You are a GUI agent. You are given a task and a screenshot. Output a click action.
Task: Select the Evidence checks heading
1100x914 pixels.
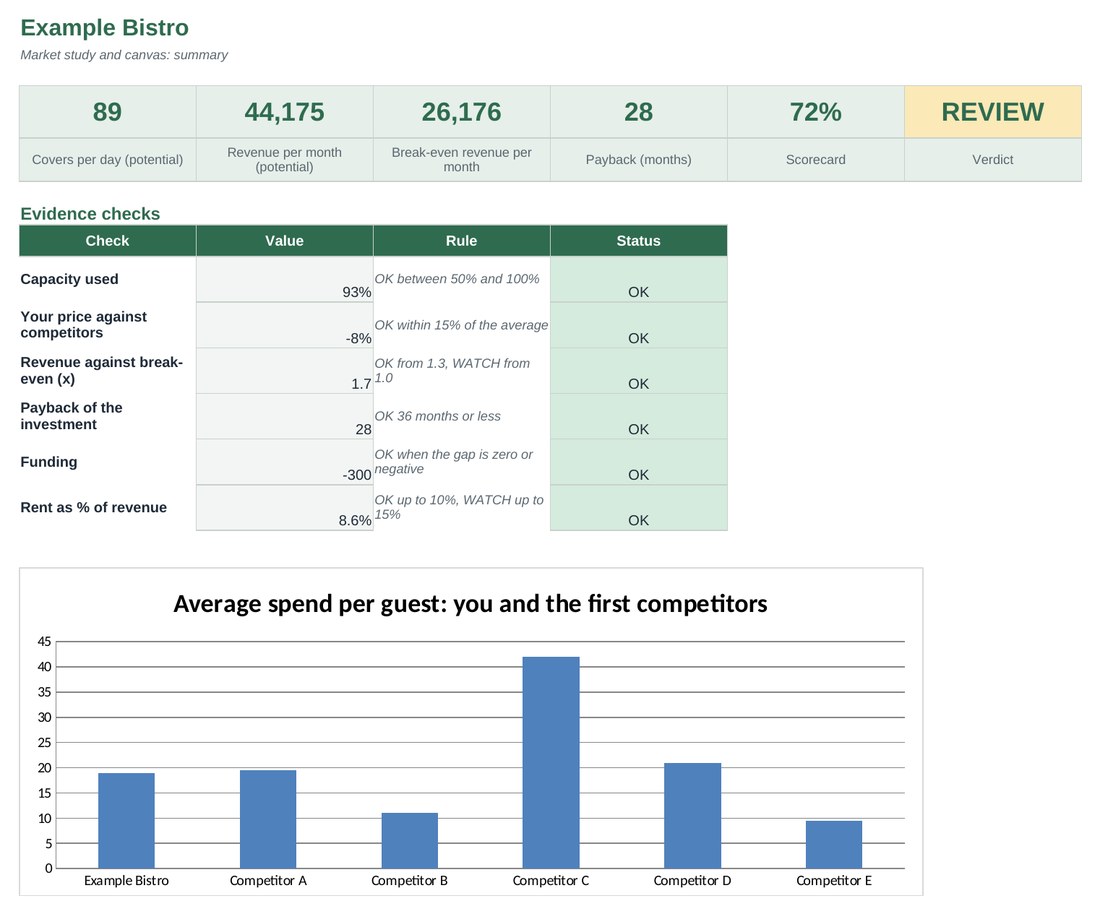90,213
